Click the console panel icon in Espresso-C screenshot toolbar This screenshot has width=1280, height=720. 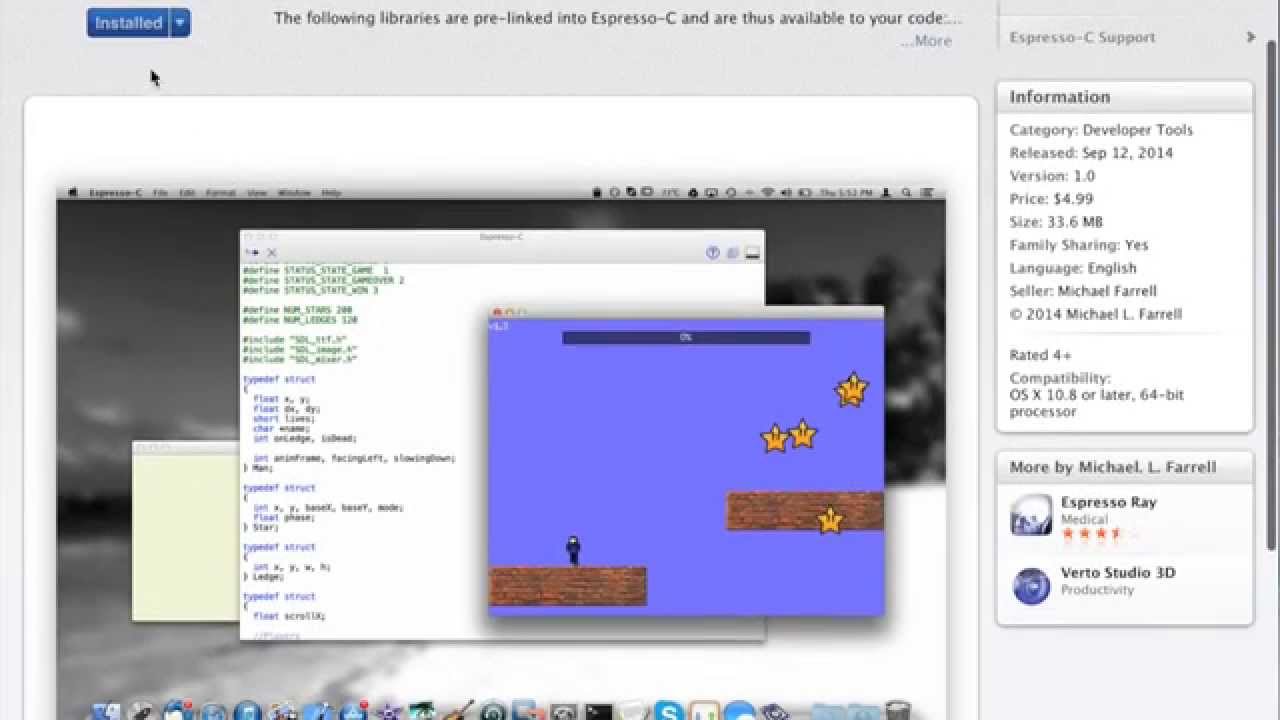(752, 253)
